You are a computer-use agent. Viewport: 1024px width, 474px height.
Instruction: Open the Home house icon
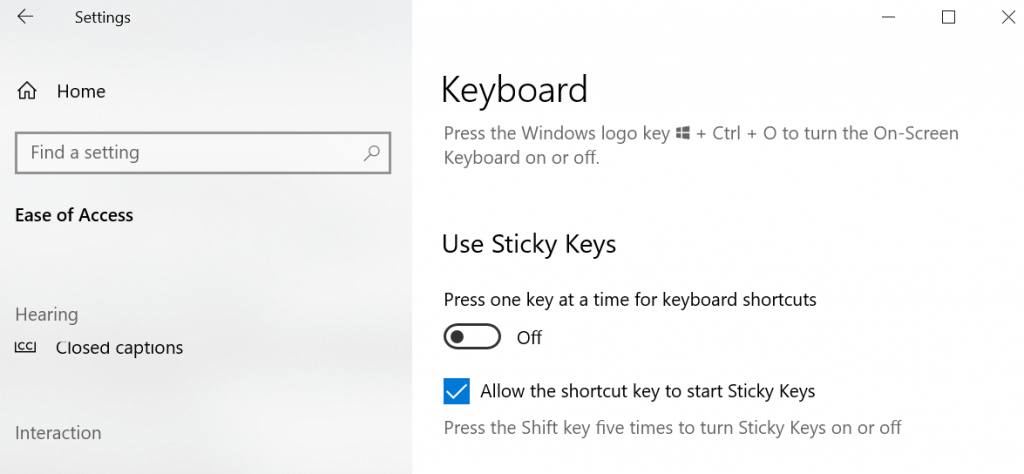tap(27, 91)
